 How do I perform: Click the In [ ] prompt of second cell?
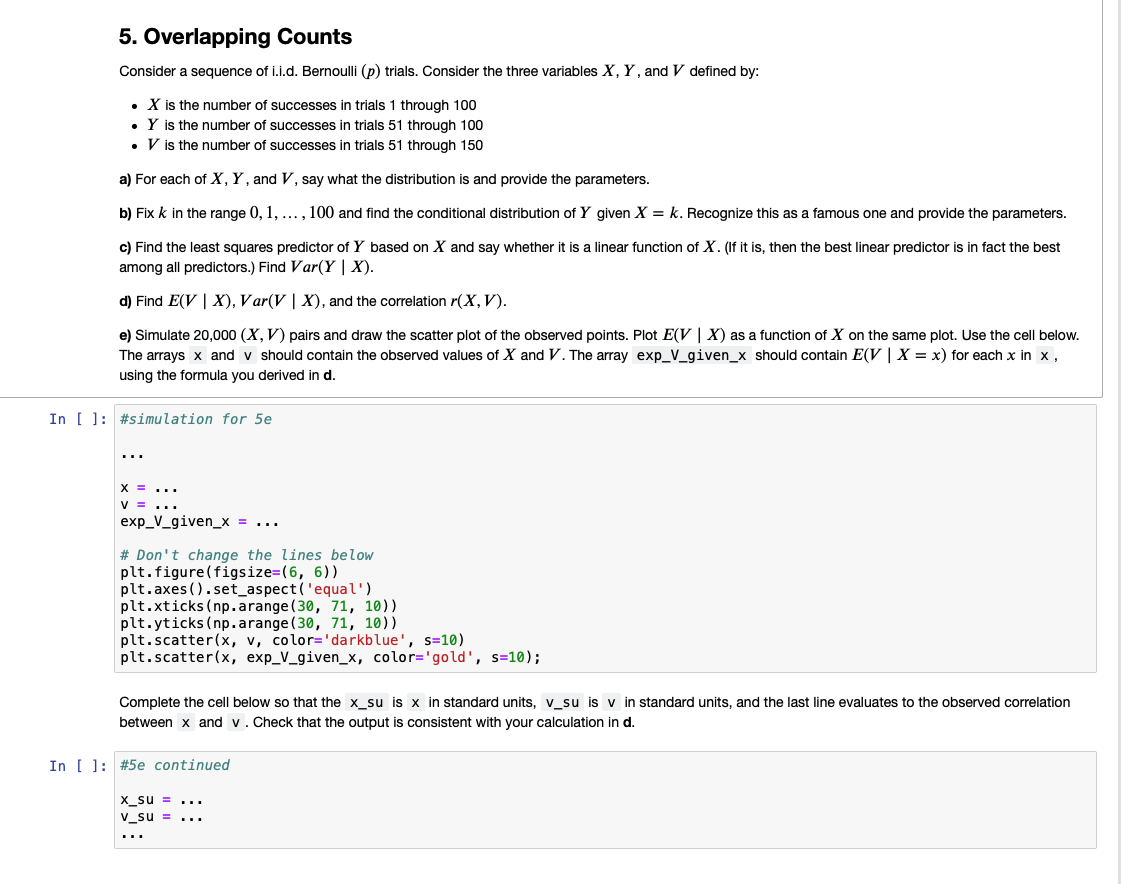80,764
